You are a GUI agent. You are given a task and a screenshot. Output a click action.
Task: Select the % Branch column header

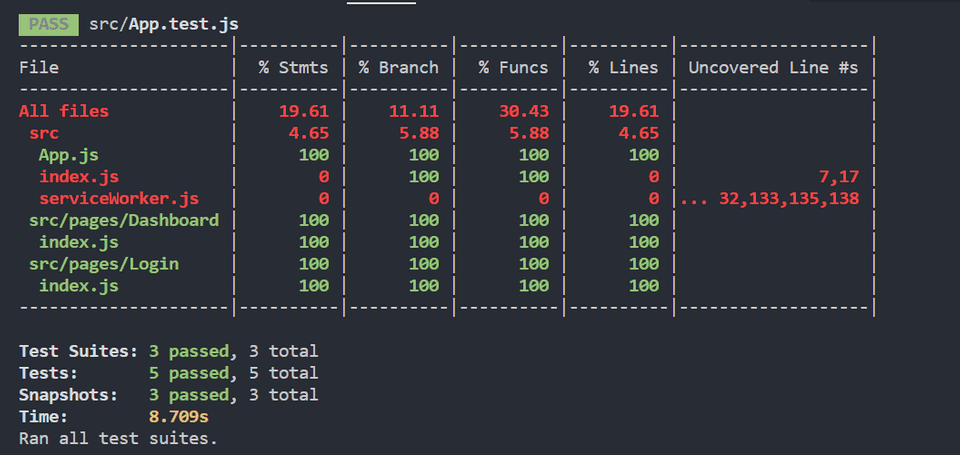click(398, 67)
